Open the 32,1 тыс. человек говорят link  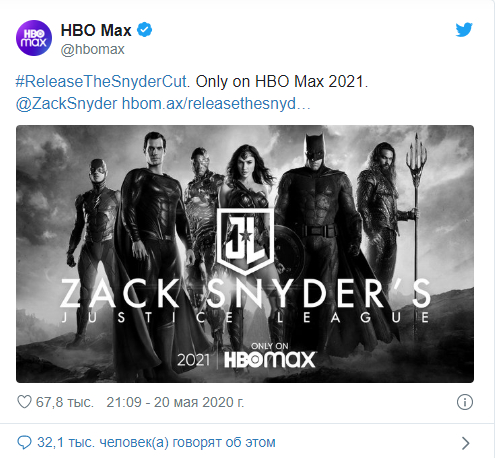pyautogui.click(x=156, y=443)
